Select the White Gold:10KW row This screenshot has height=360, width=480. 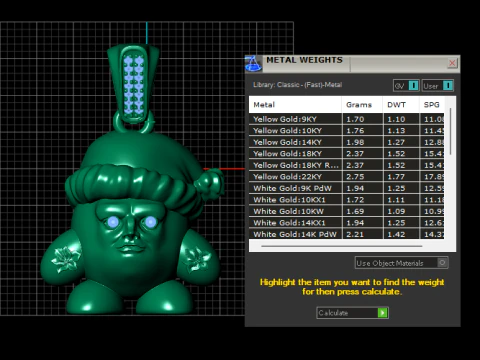[346, 211]
